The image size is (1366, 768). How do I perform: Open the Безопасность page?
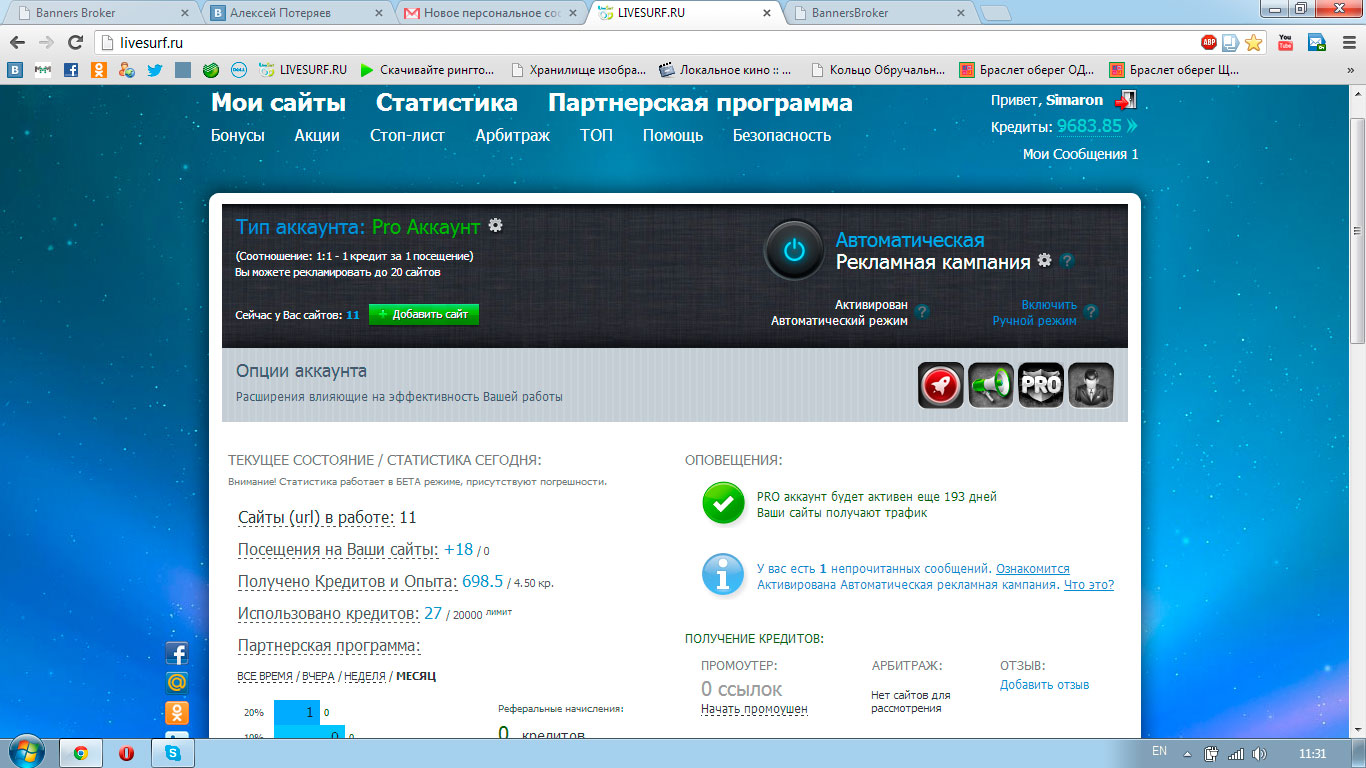coord(782,136)
